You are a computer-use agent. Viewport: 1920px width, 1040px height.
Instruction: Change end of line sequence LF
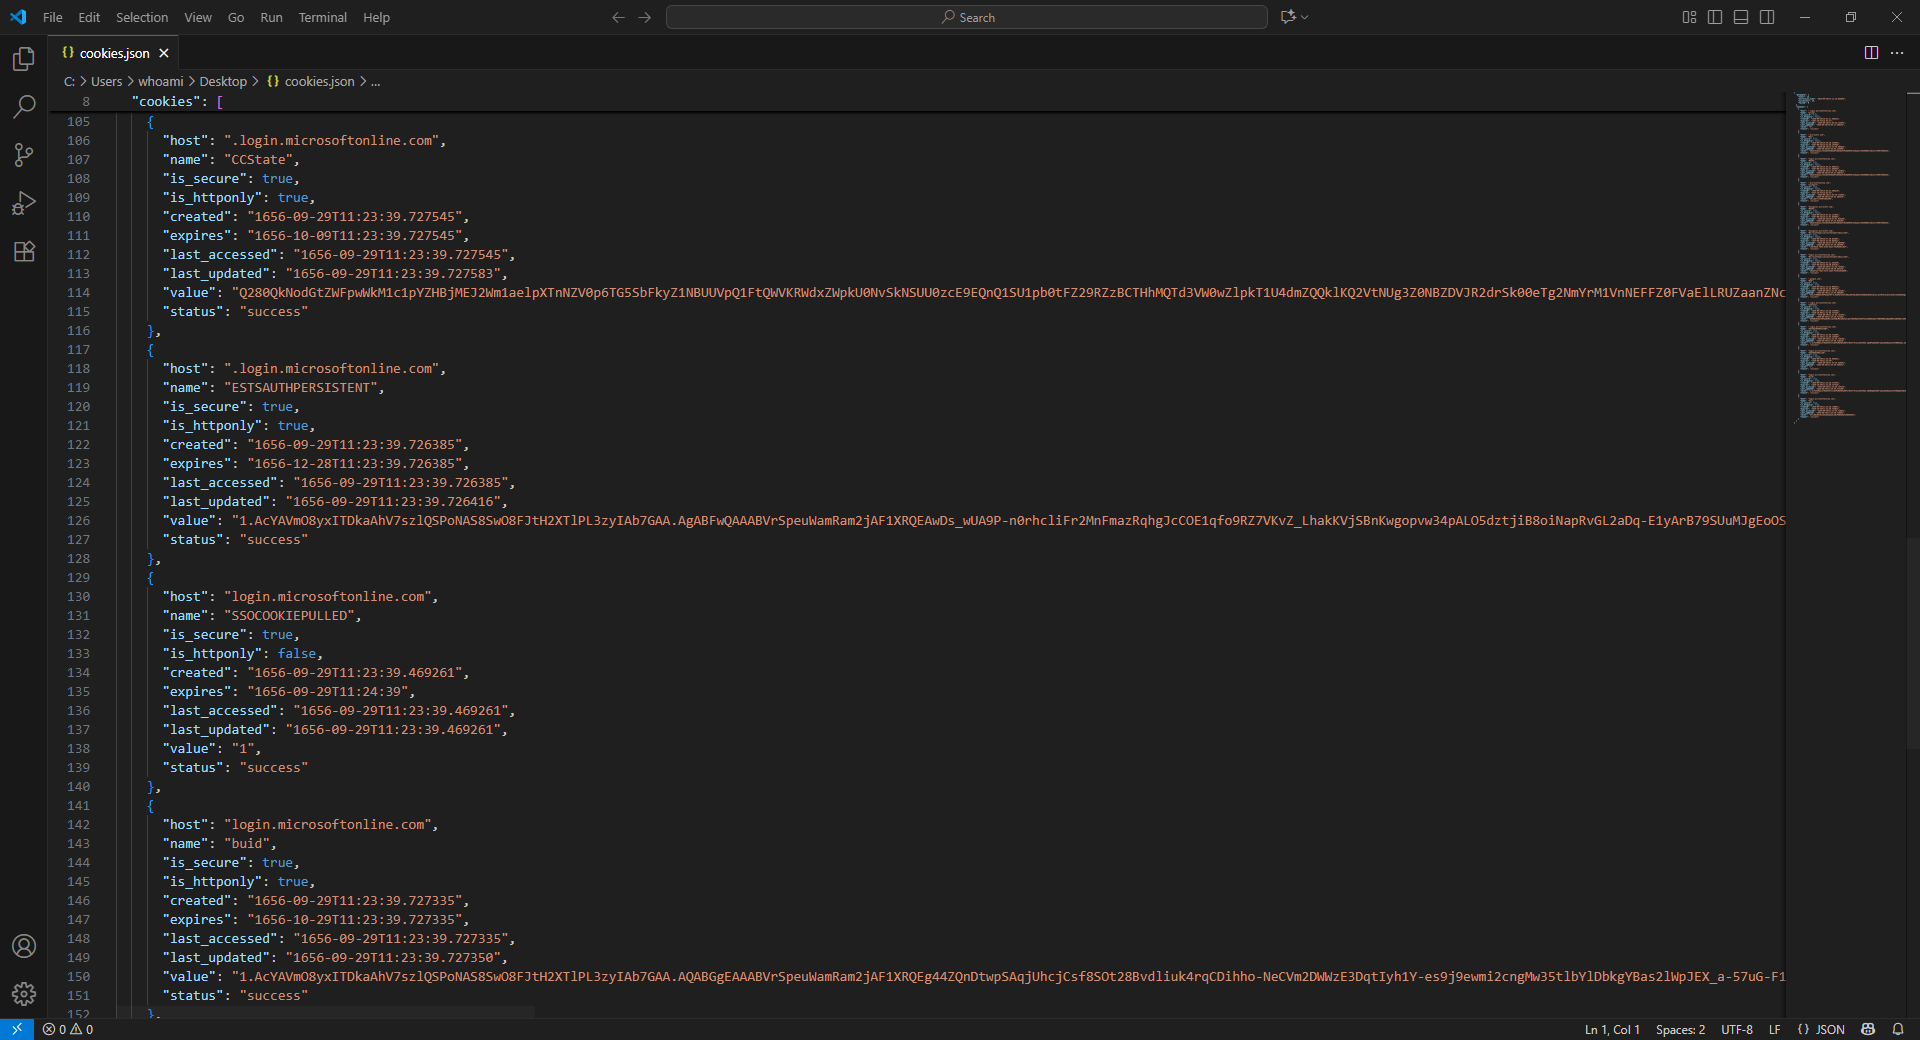coord(1775,1029)
